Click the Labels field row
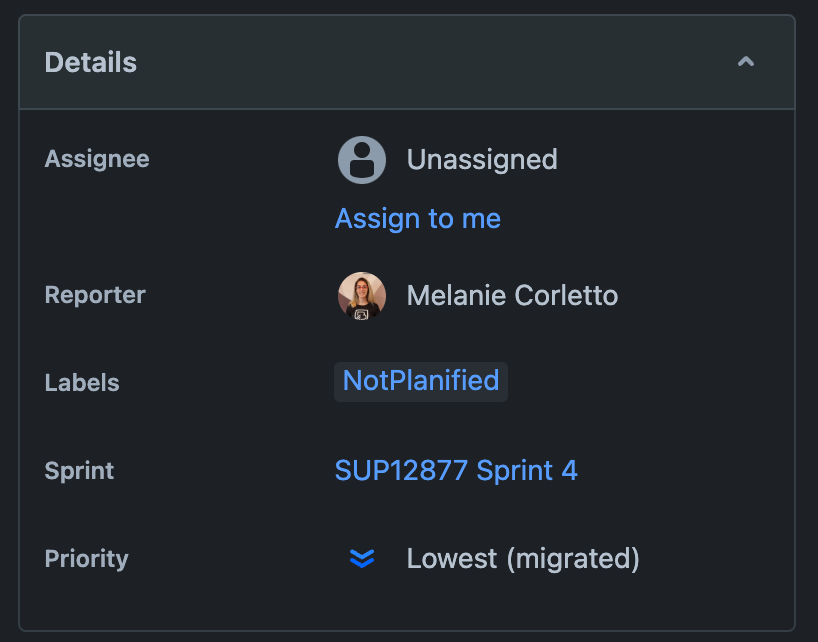Viewport: 818px width, 642px height. pos(82,382)
